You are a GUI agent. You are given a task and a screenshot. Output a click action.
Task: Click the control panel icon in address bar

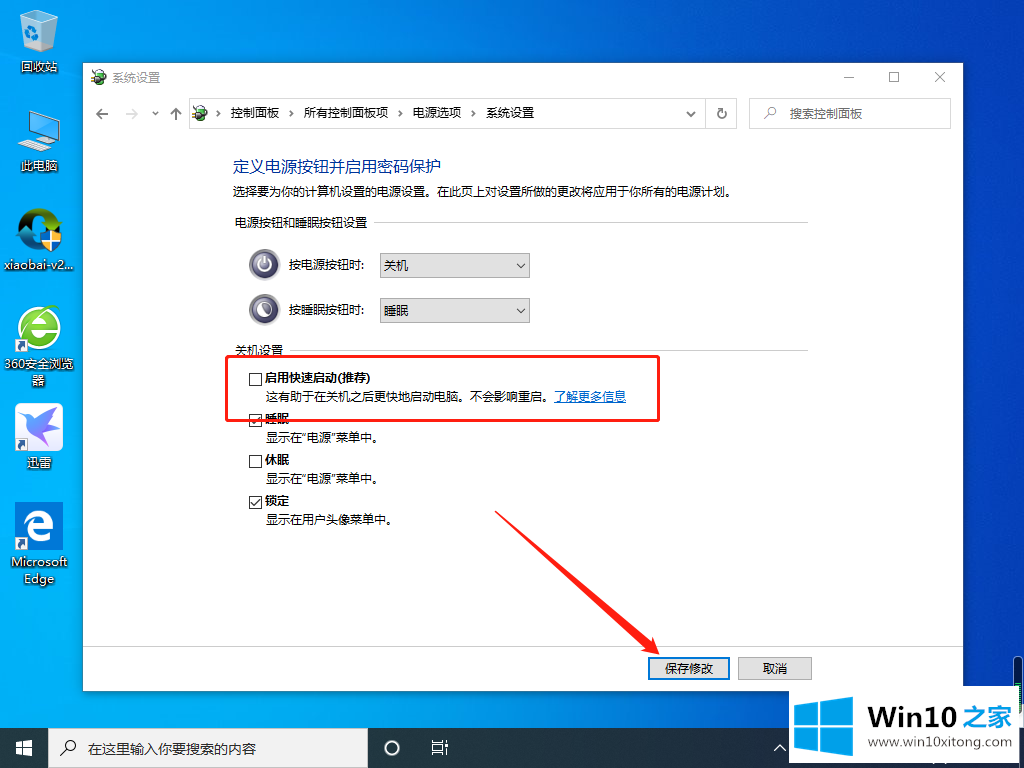pos(200,113)
